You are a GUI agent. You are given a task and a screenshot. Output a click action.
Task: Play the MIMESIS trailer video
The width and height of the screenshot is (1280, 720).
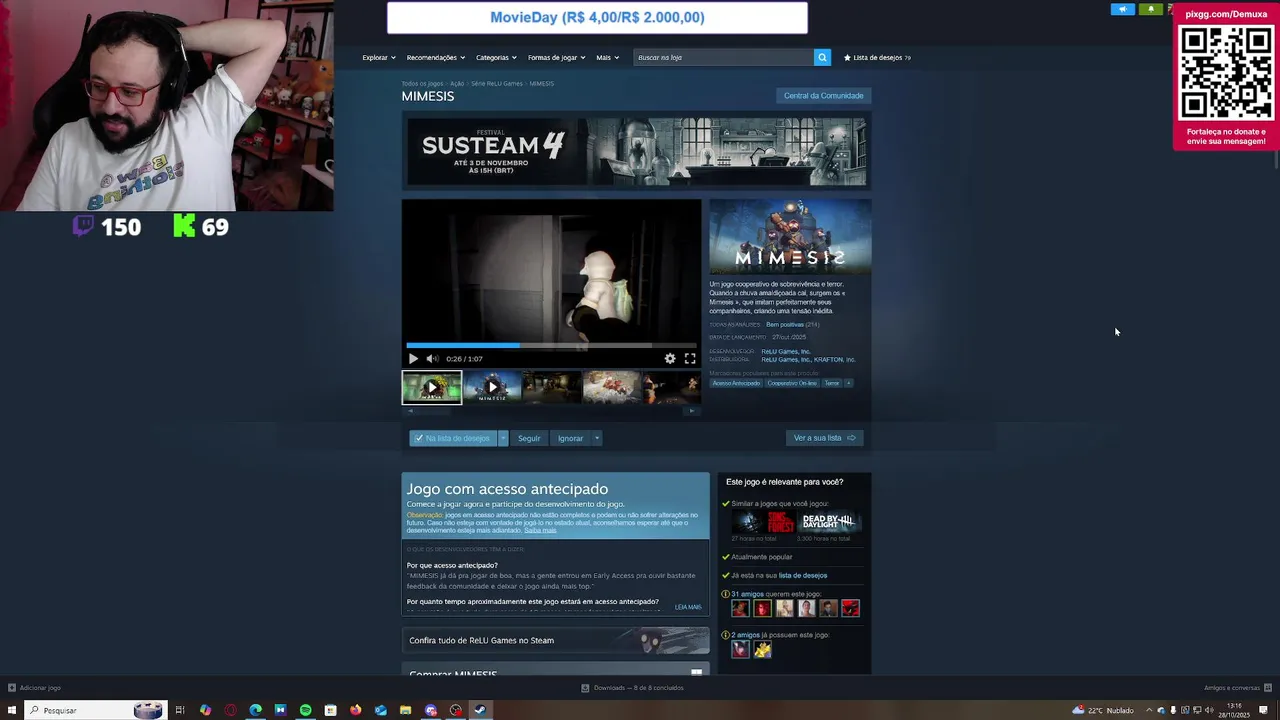(413, 358)
